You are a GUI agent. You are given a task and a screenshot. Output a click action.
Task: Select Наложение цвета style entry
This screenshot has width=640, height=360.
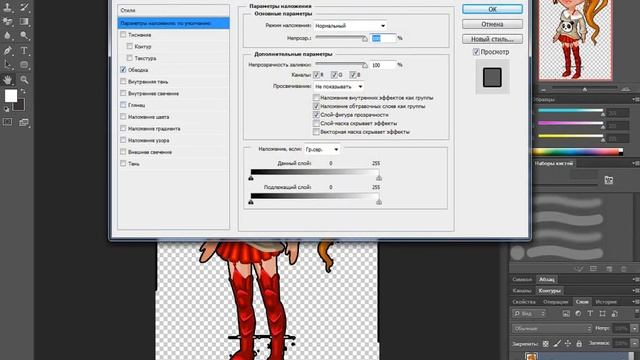coord(148,117)
